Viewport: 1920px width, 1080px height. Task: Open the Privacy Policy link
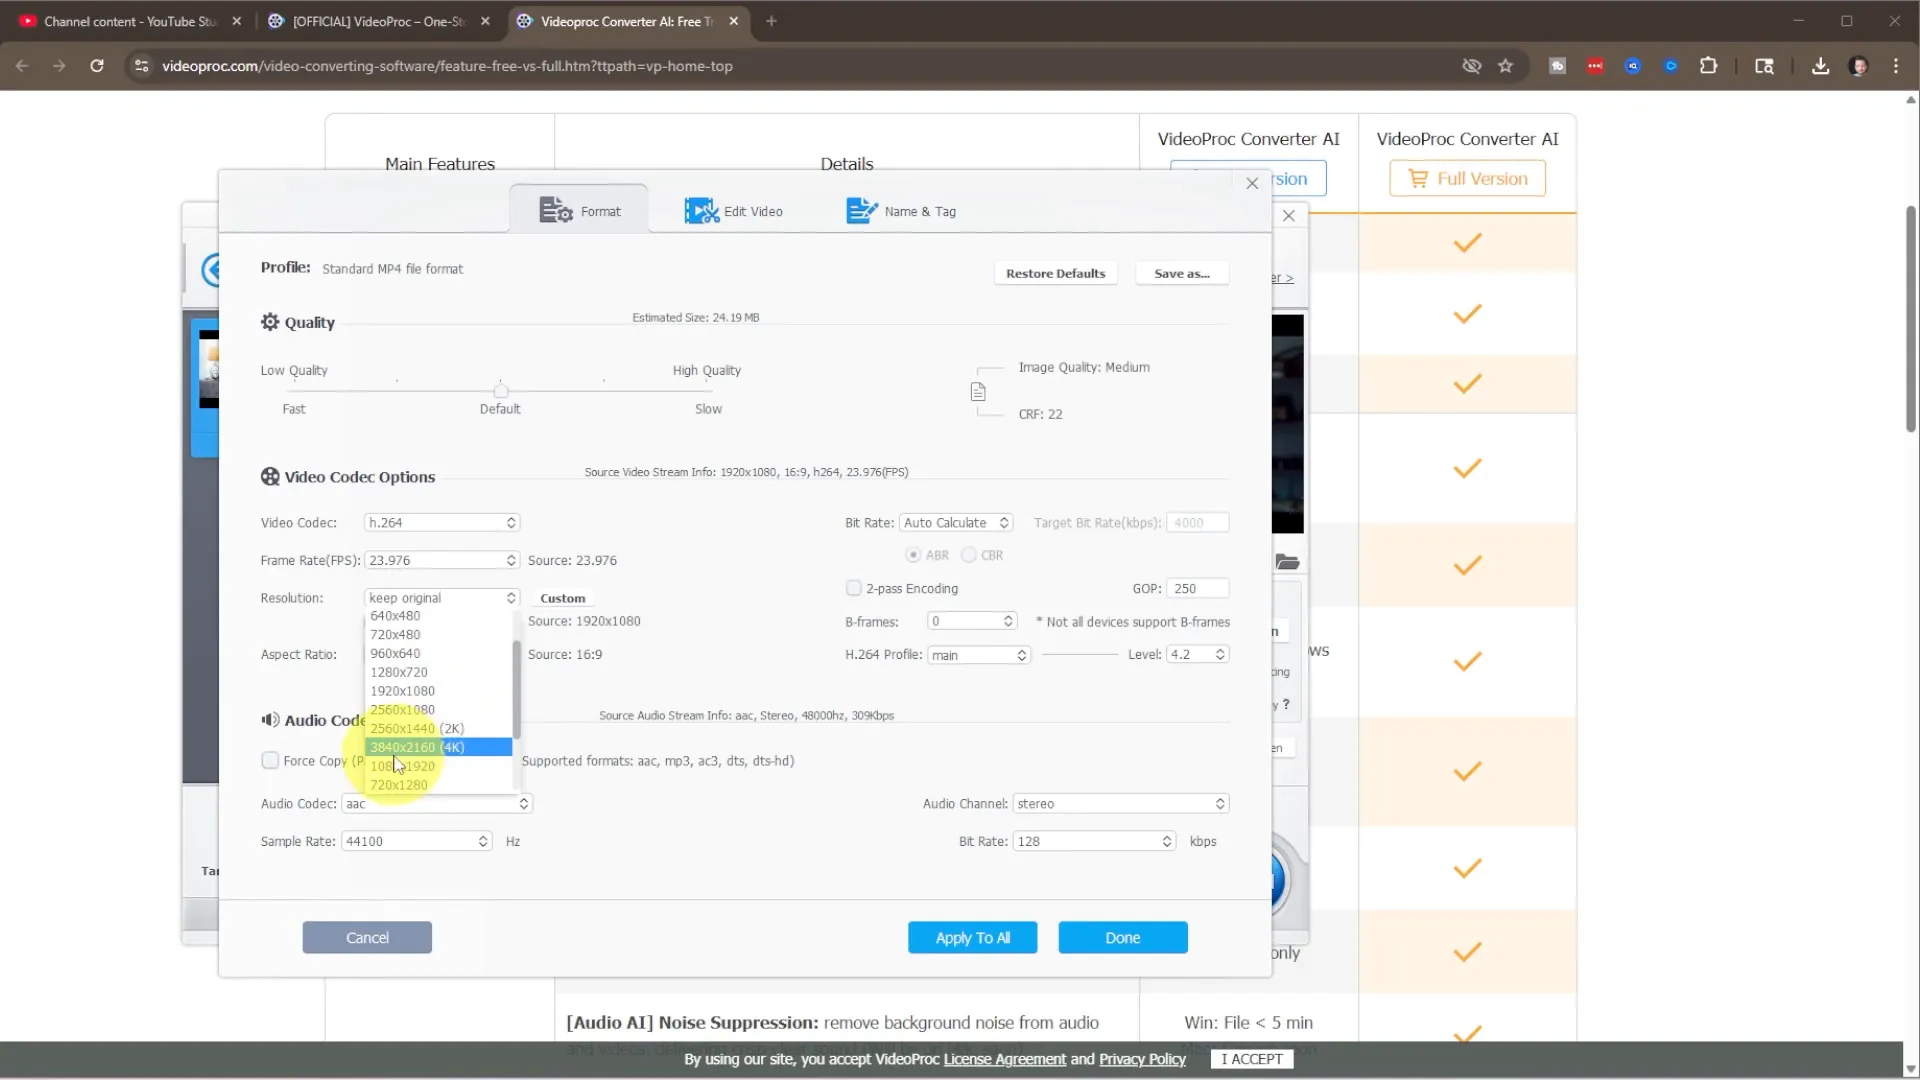pos(1142,1059)
